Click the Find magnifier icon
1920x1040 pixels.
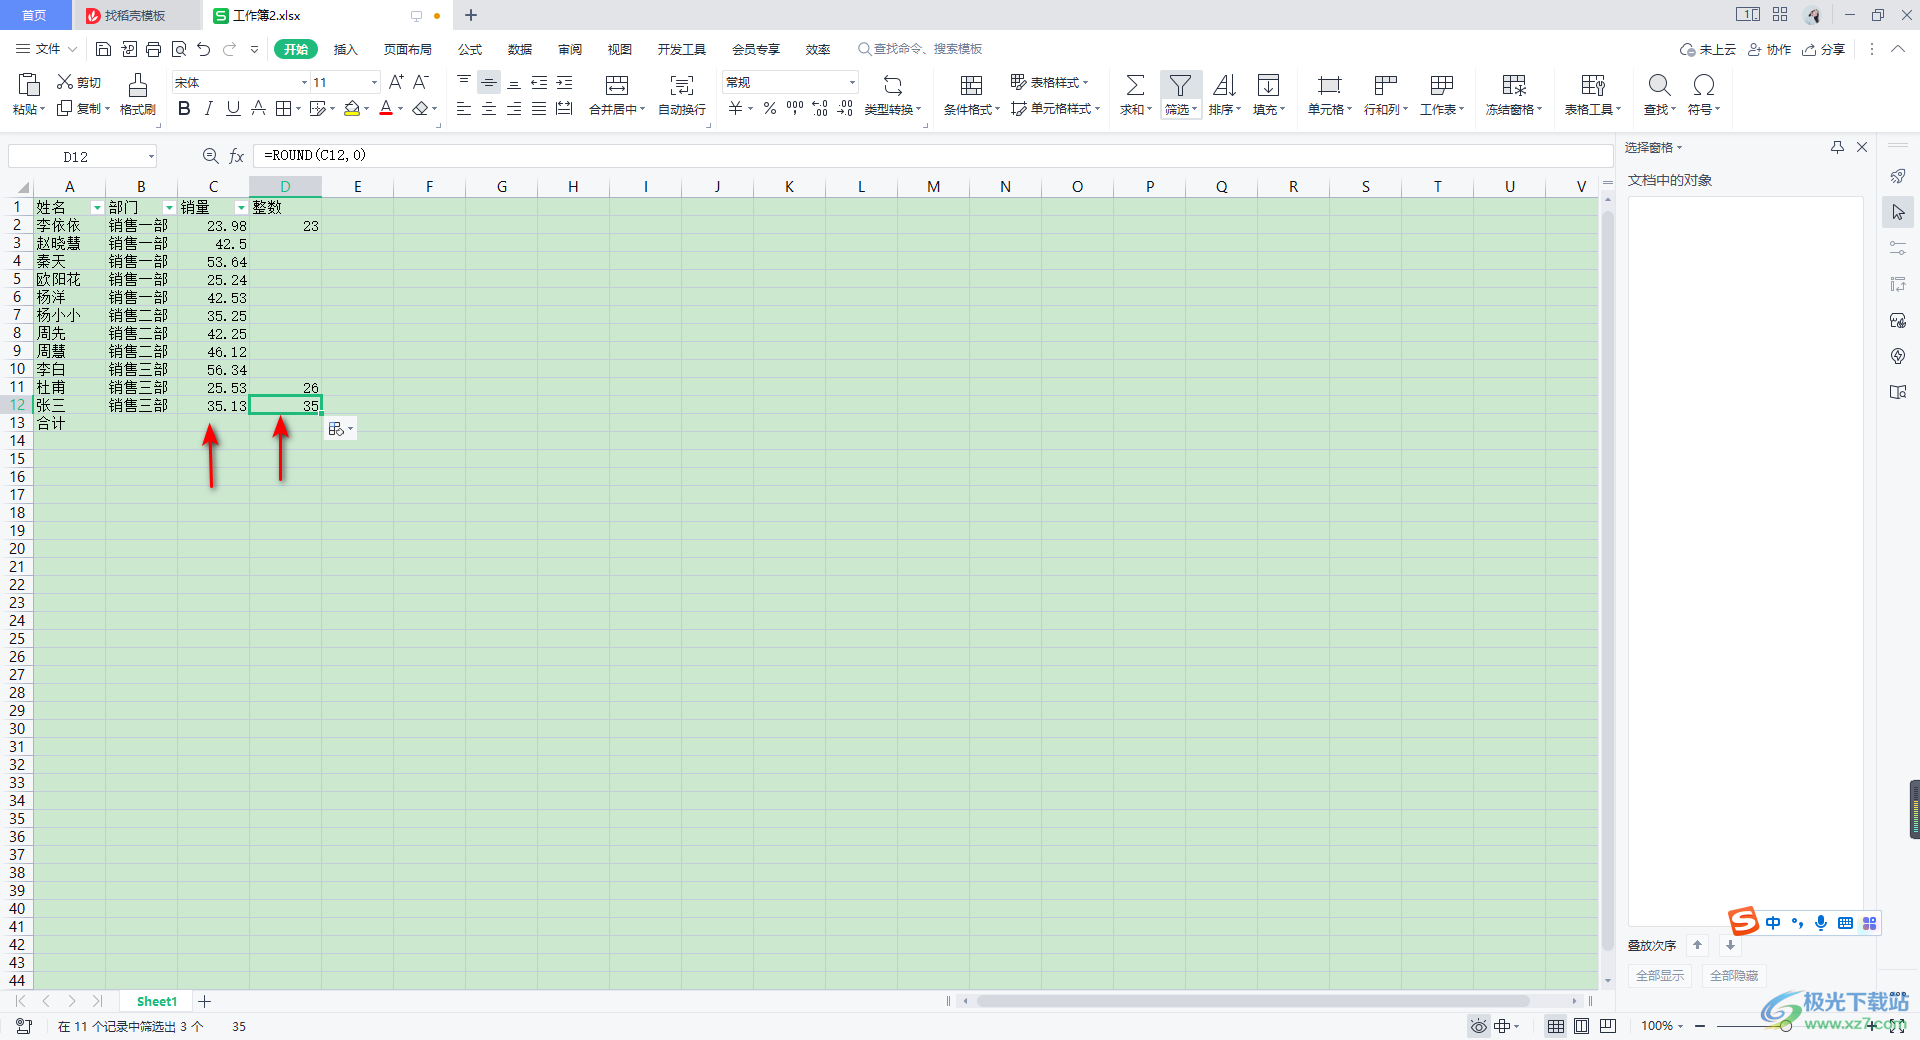point(1659,85)
